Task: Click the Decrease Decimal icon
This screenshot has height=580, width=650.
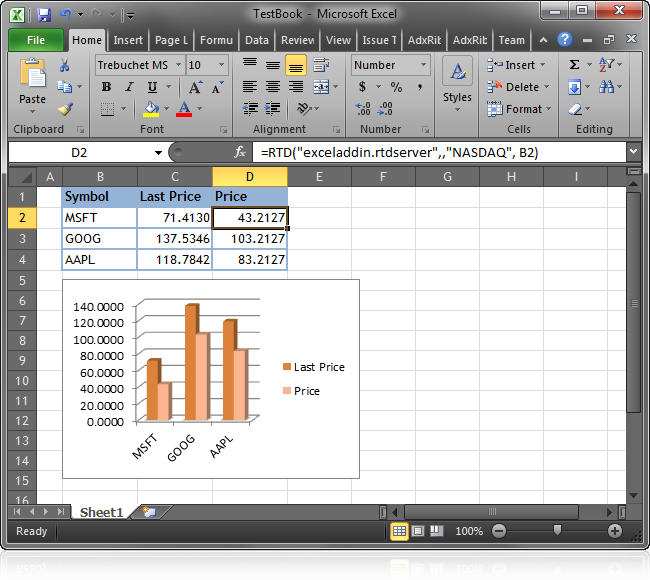Action: point(385,109)
